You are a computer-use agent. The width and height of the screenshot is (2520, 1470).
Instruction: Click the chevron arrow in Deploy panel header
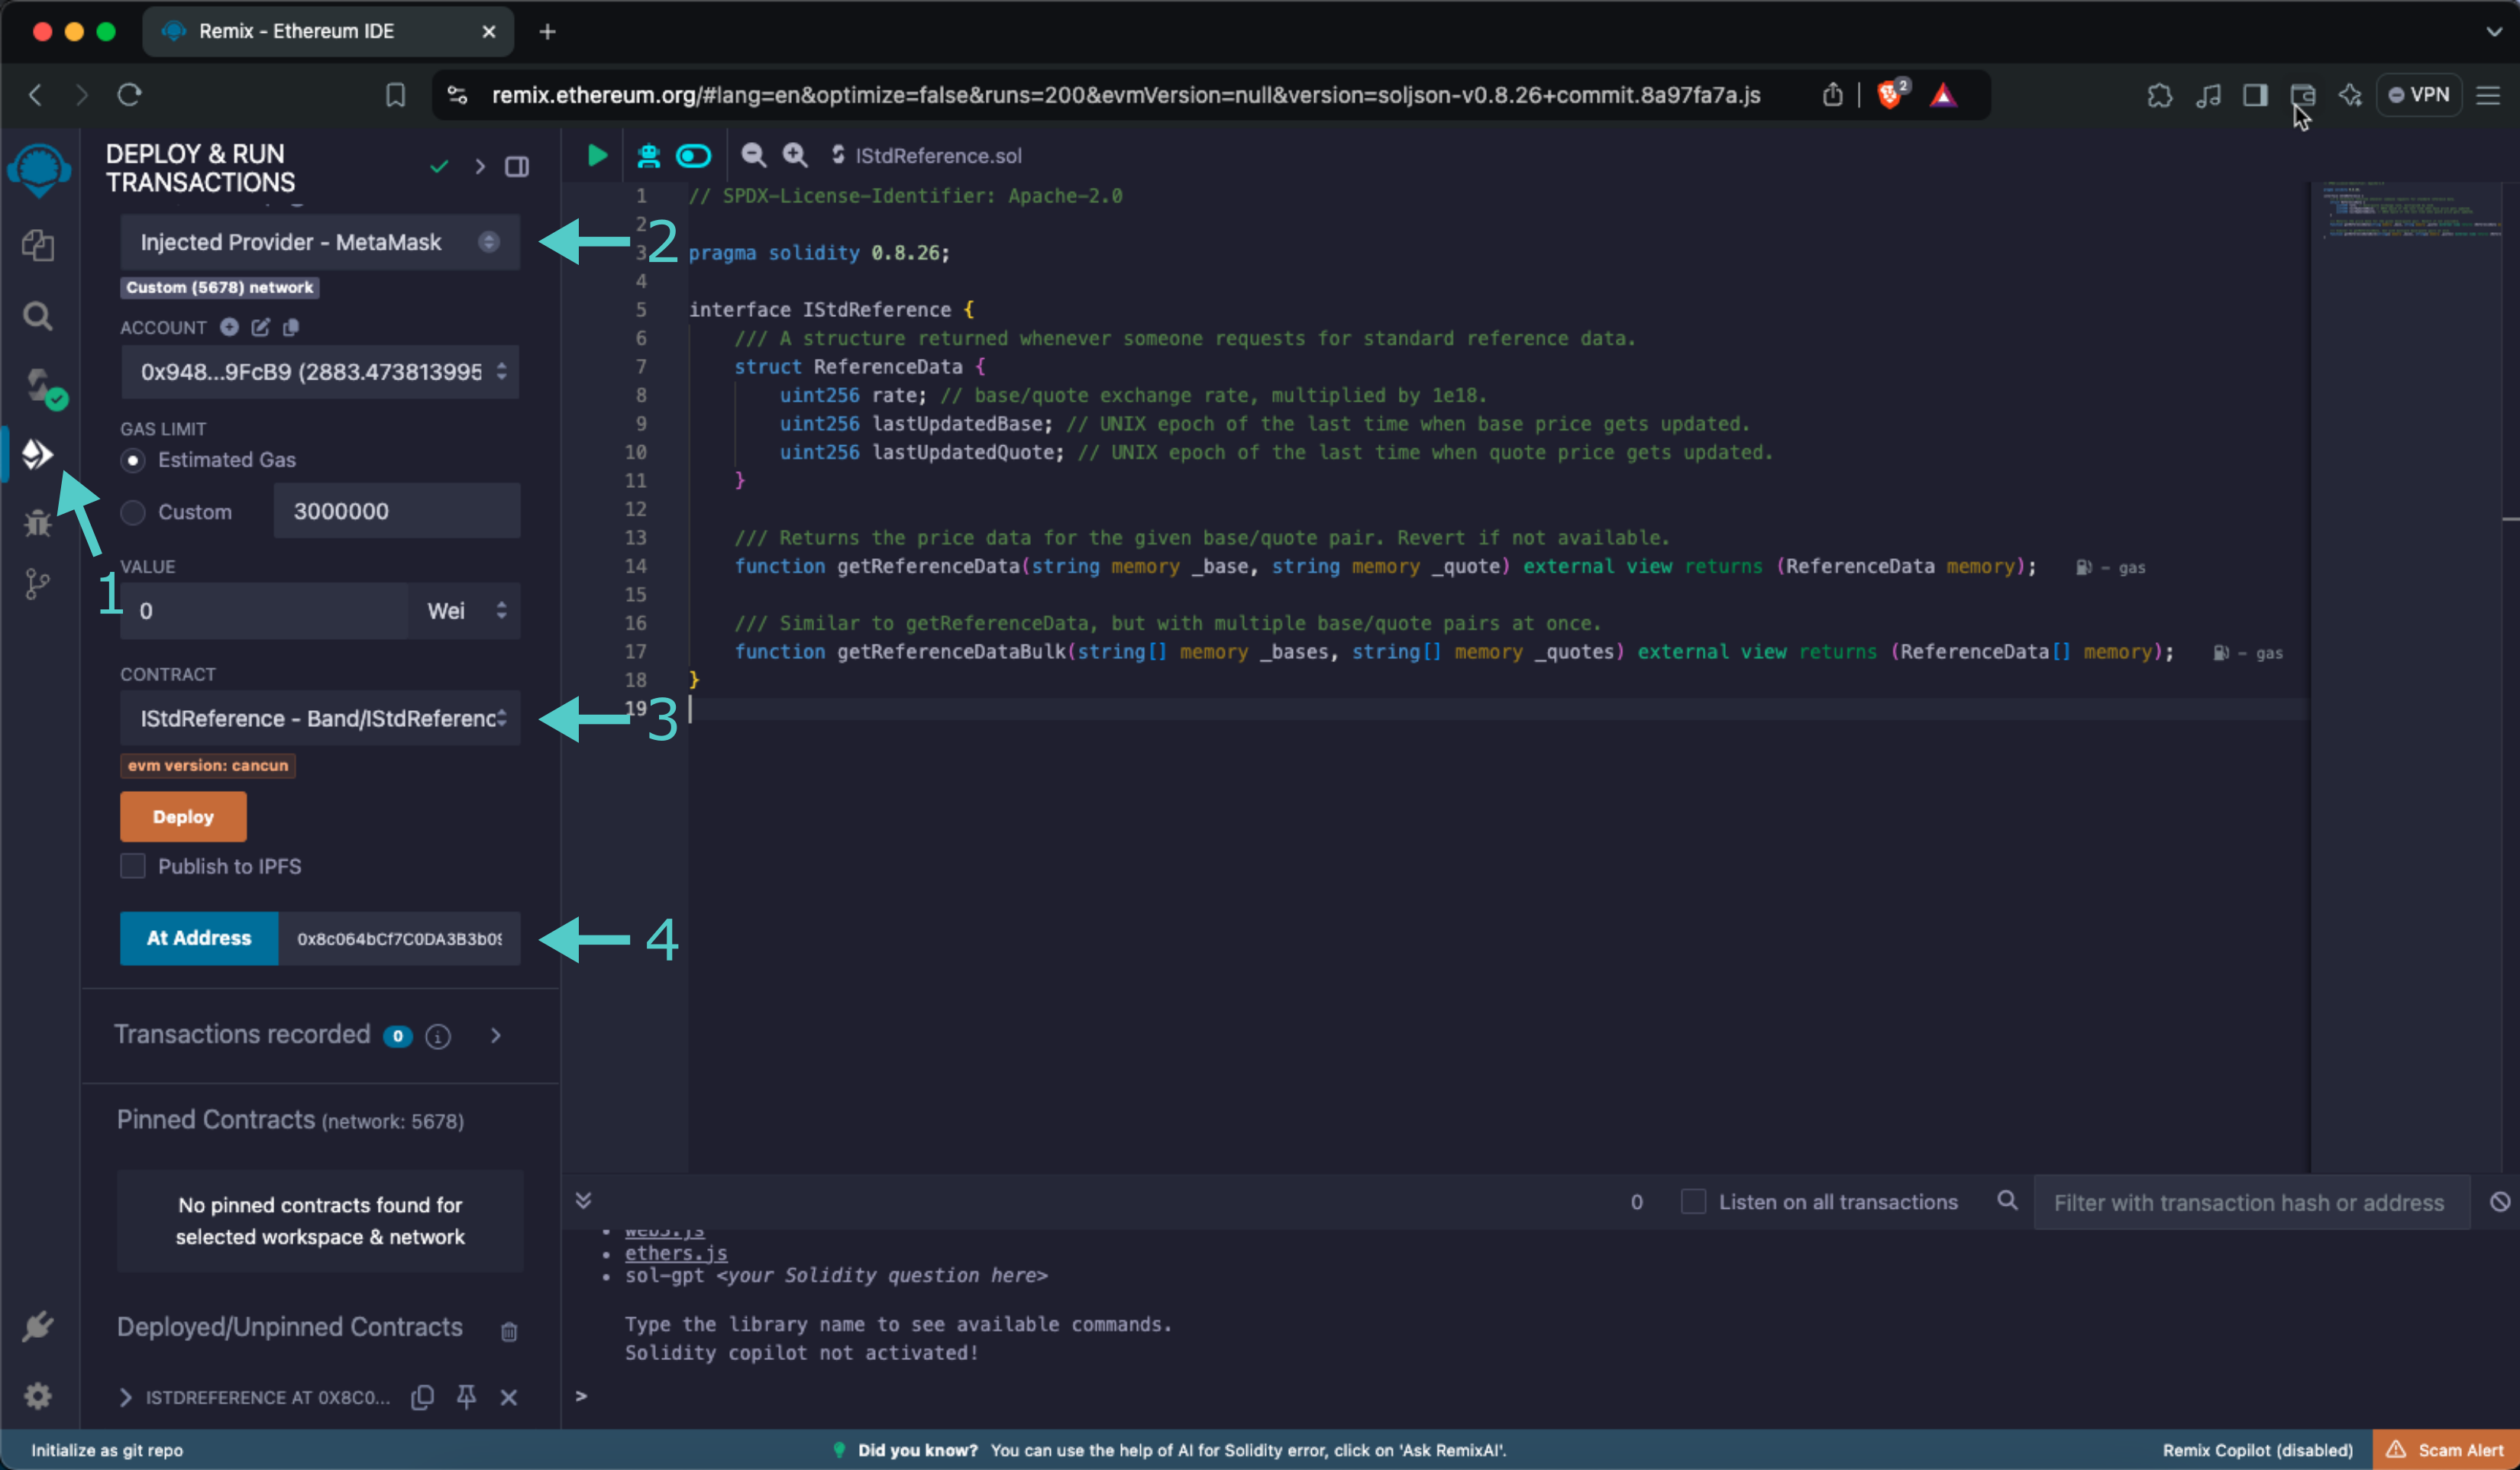pyautogui.click(x=480, y=166)
